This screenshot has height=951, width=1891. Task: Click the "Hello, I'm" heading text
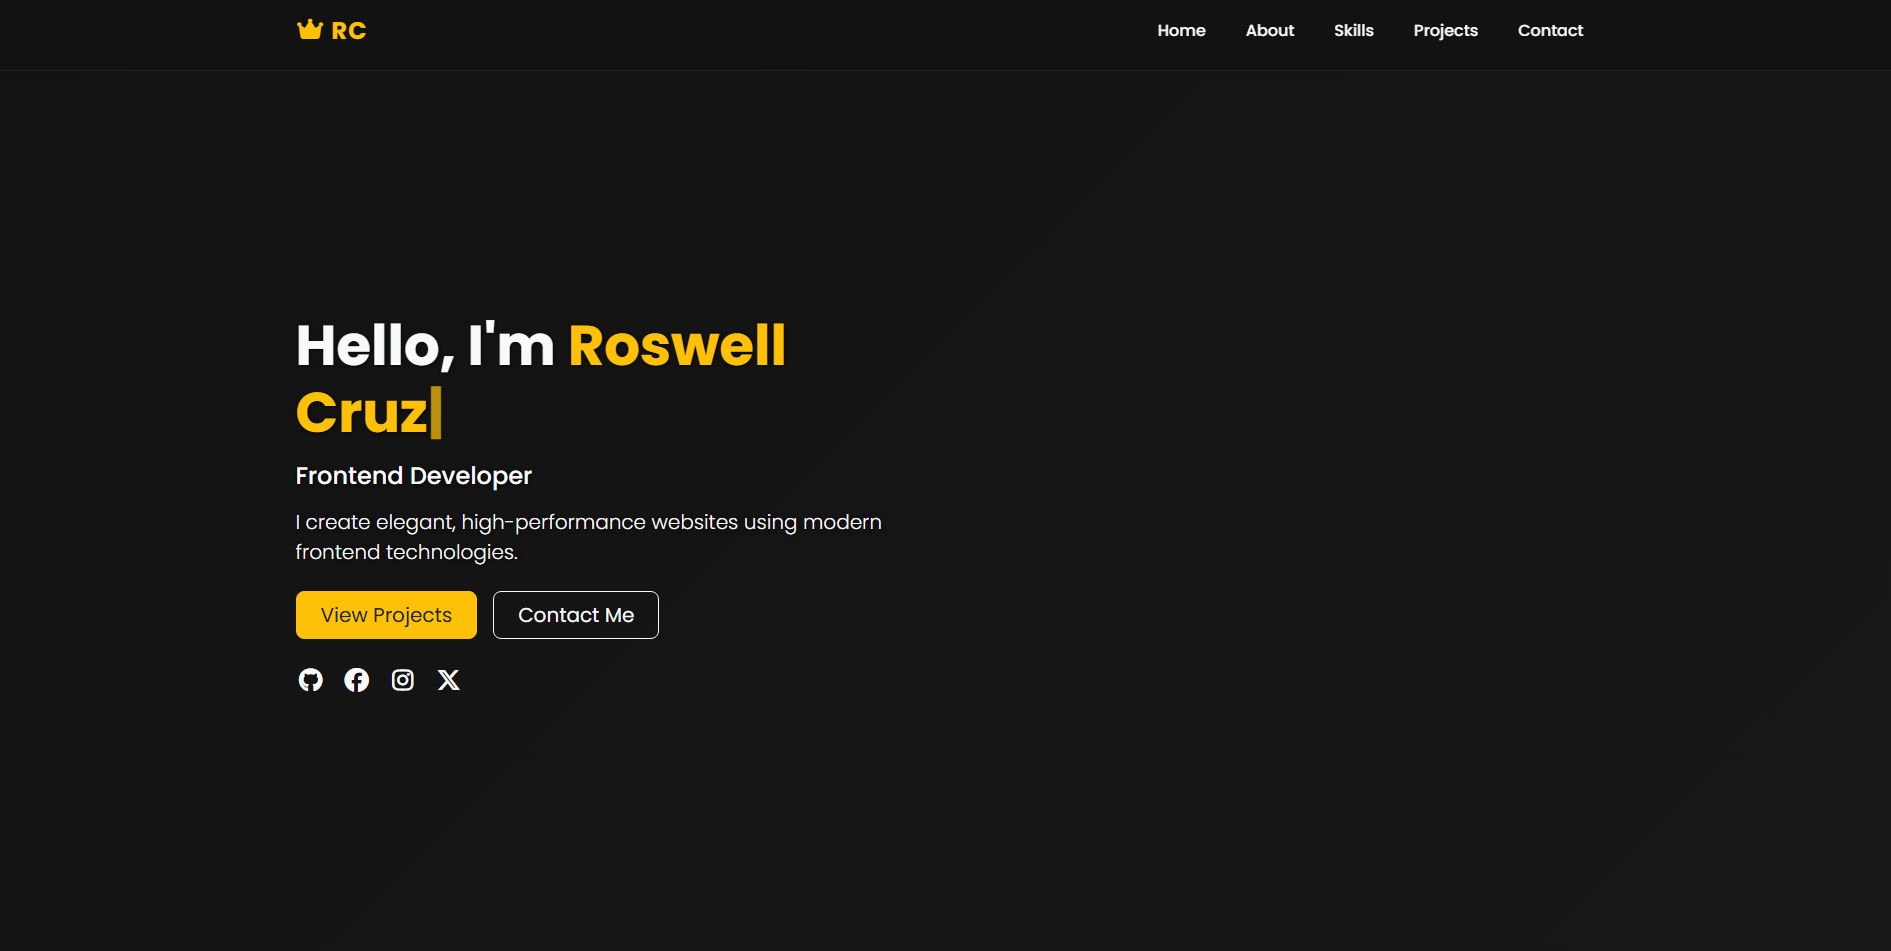(x=425, y=345)
